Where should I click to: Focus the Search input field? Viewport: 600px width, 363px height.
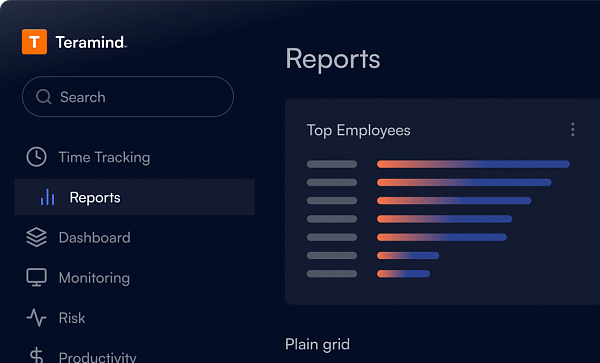tap(128, 96)
